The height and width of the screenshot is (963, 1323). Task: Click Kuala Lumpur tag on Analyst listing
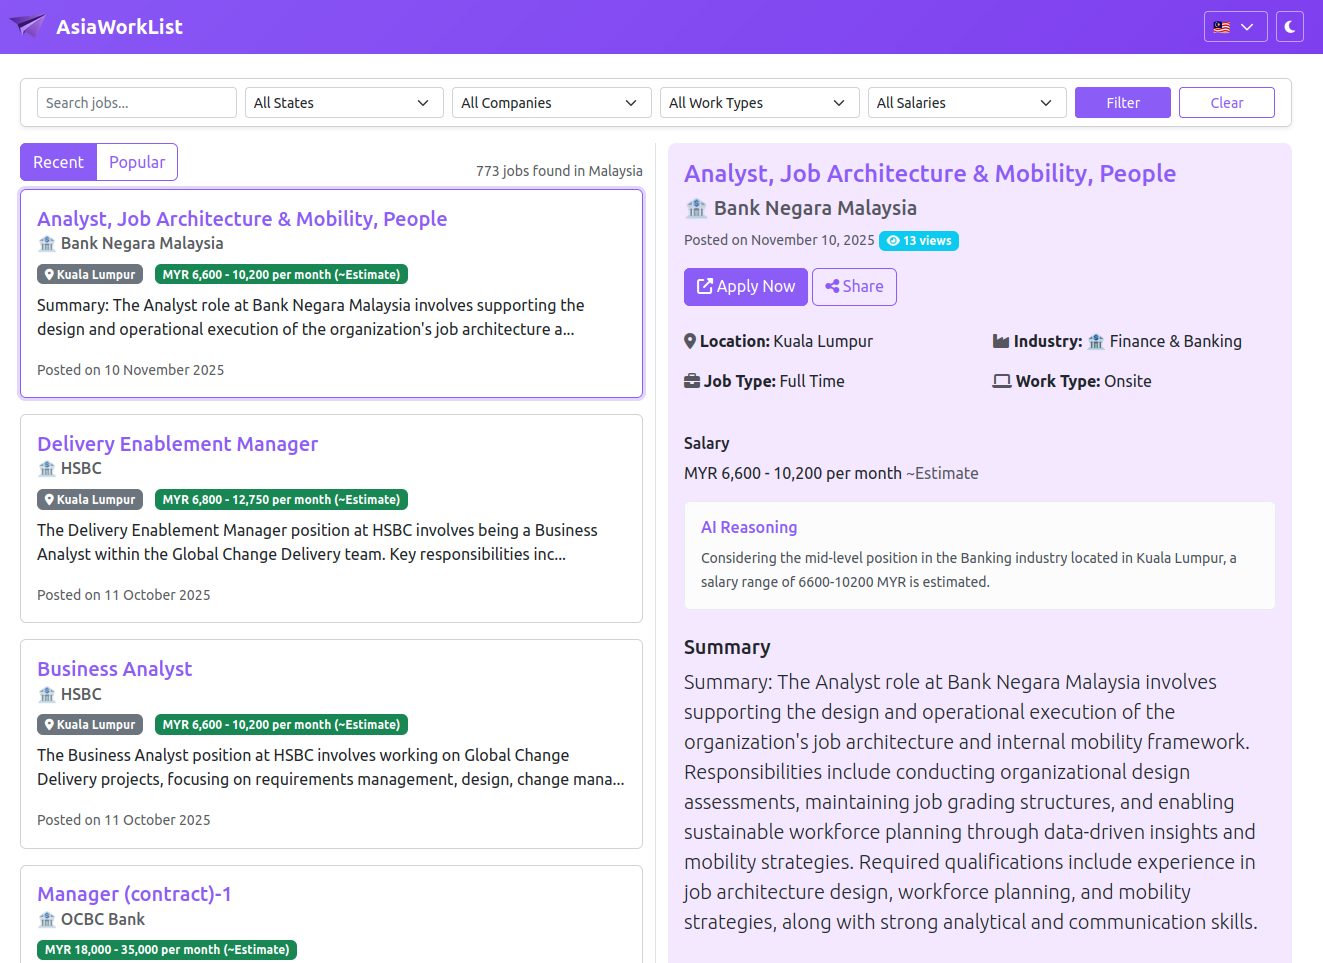click(x=90, y=274)
